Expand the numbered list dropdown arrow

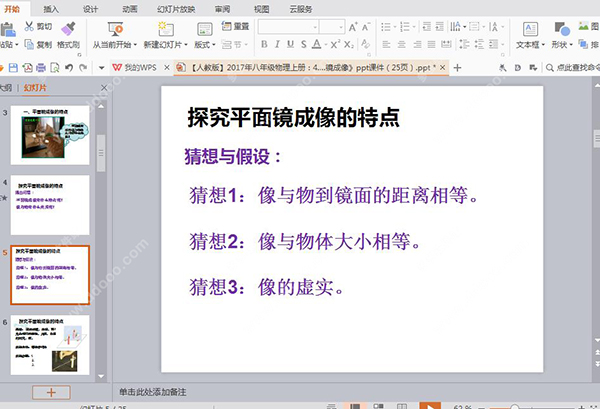coord(414,27)
